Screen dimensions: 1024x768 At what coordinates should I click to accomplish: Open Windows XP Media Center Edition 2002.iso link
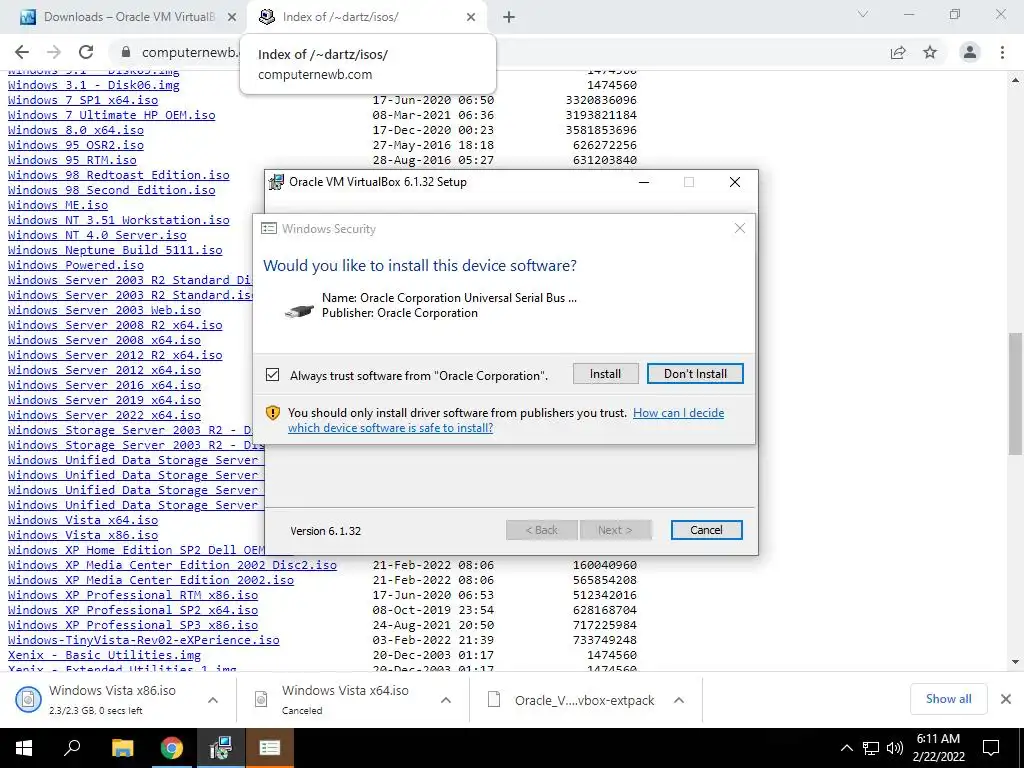click(x=151, y=580)
